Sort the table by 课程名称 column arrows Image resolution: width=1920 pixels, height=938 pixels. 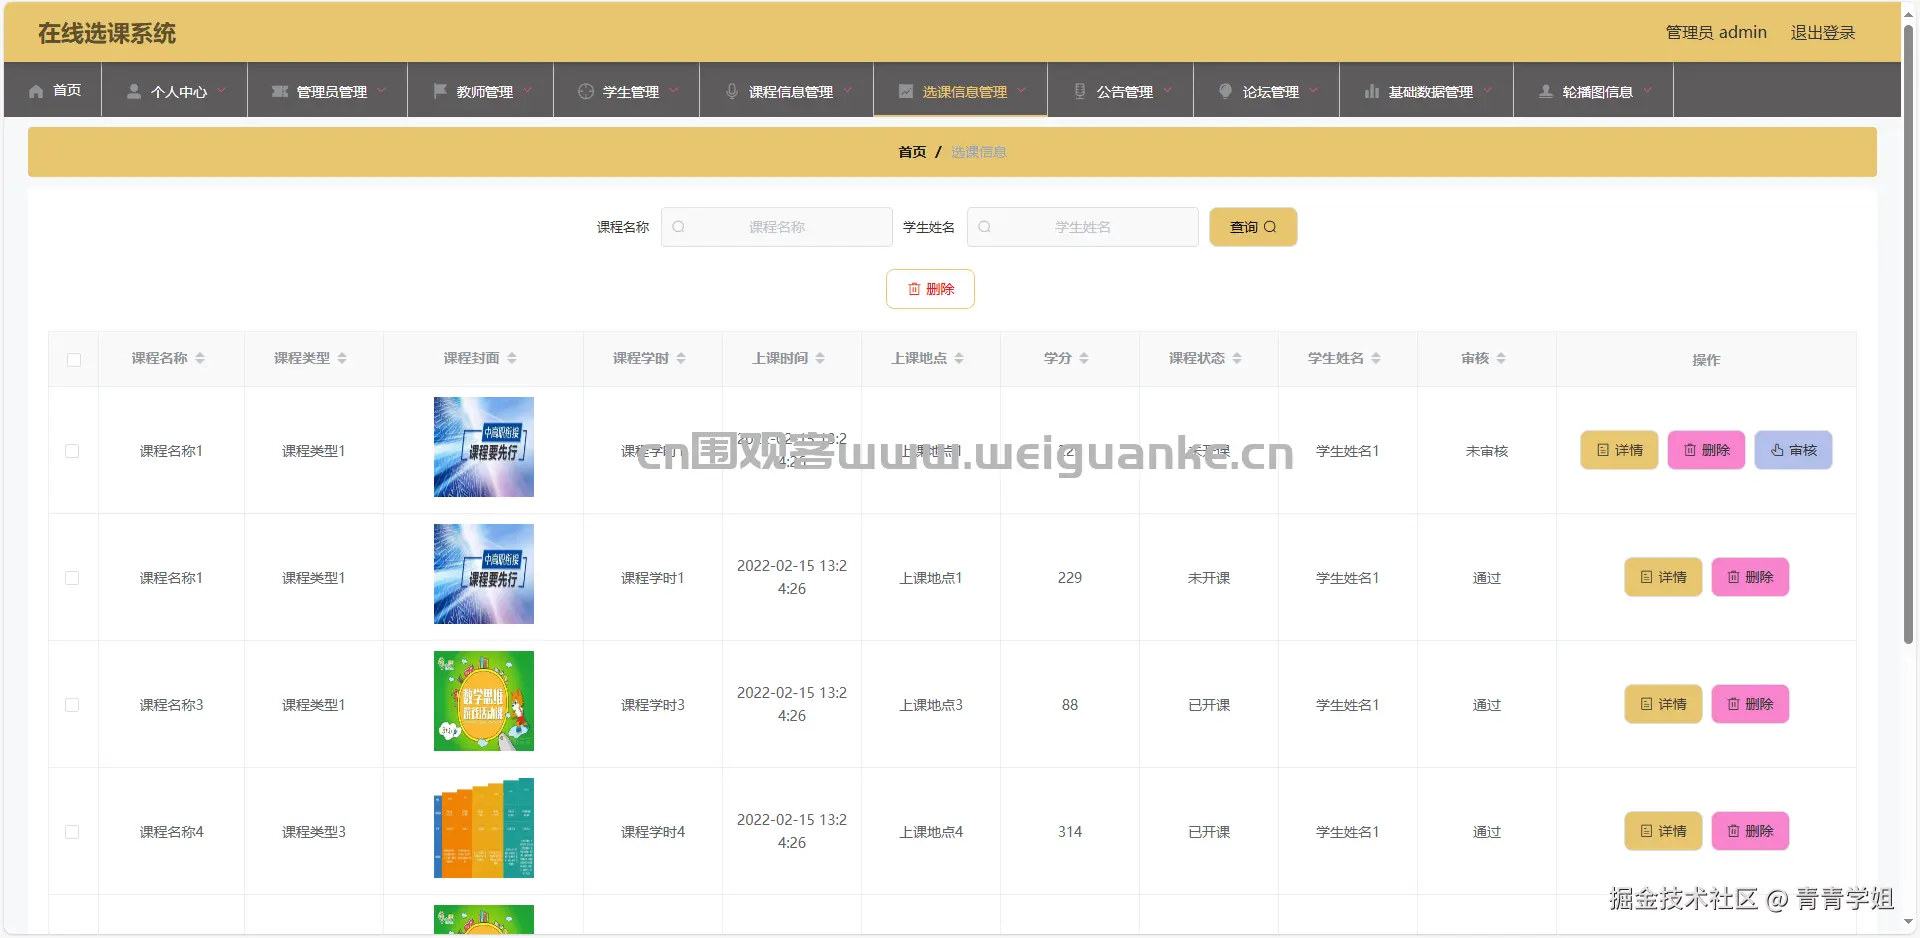[200, 358]
